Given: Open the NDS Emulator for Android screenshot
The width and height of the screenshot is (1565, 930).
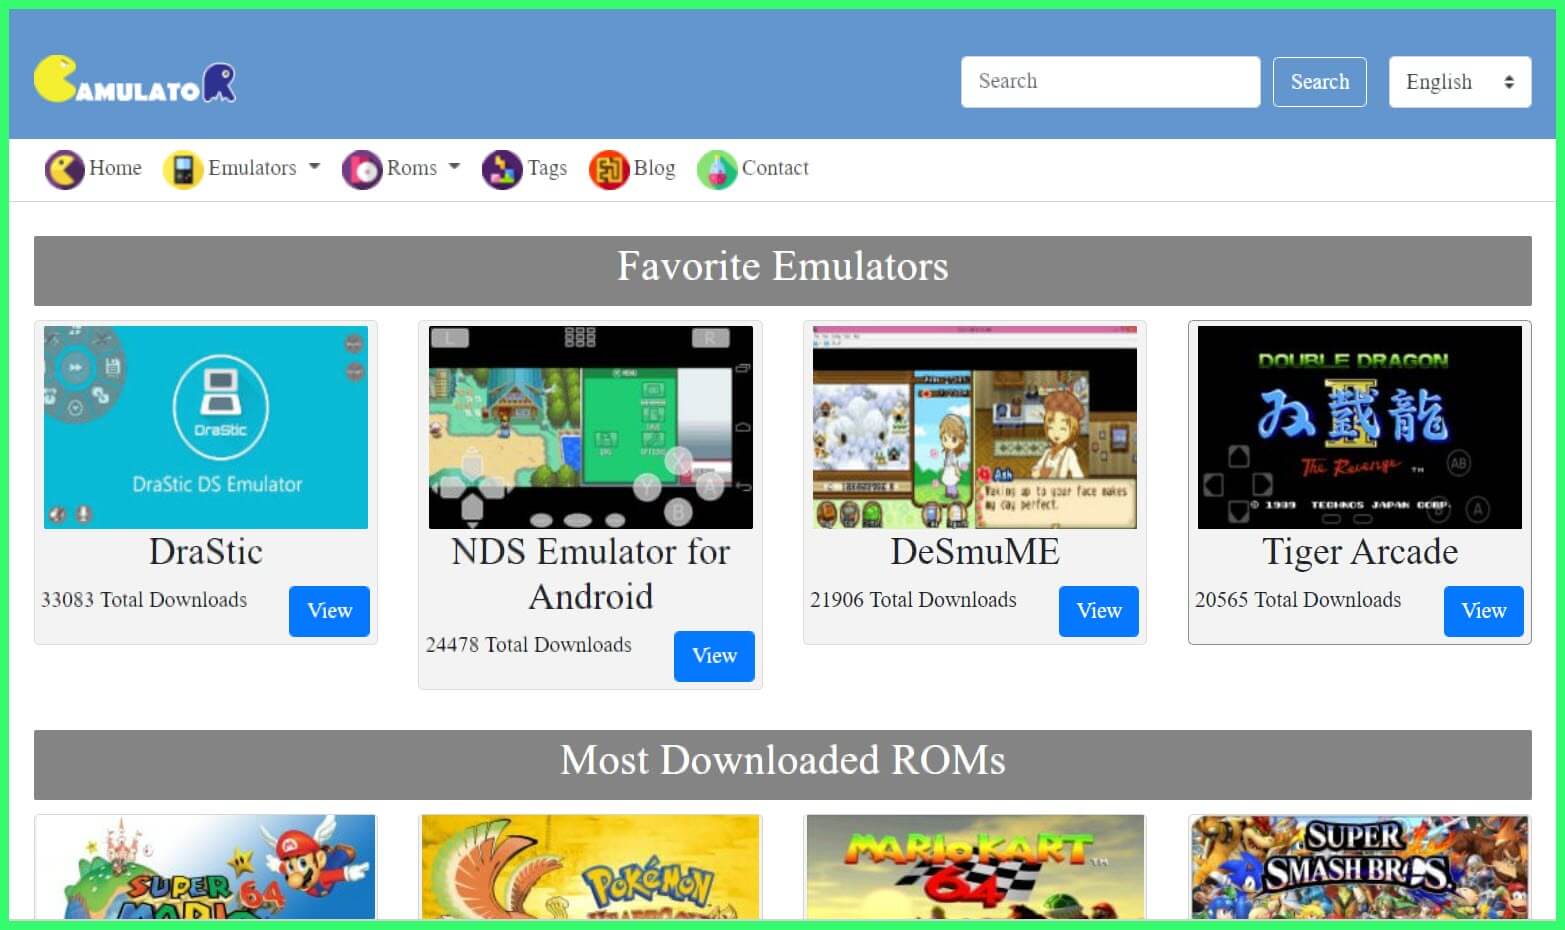Looking at the screenshot, I should [x=590, y=427].
